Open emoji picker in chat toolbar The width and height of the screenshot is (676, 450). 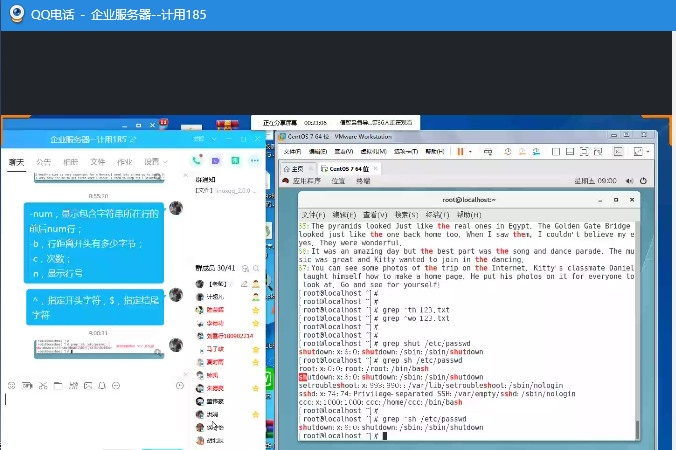[11, 384]
